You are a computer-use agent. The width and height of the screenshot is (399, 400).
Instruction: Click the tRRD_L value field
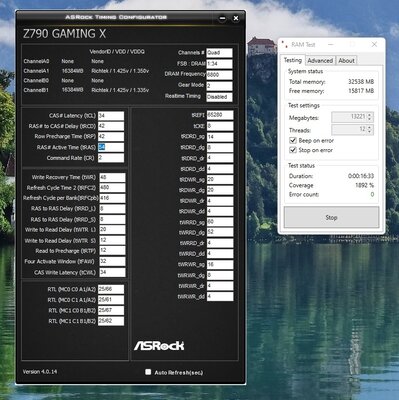112,209
